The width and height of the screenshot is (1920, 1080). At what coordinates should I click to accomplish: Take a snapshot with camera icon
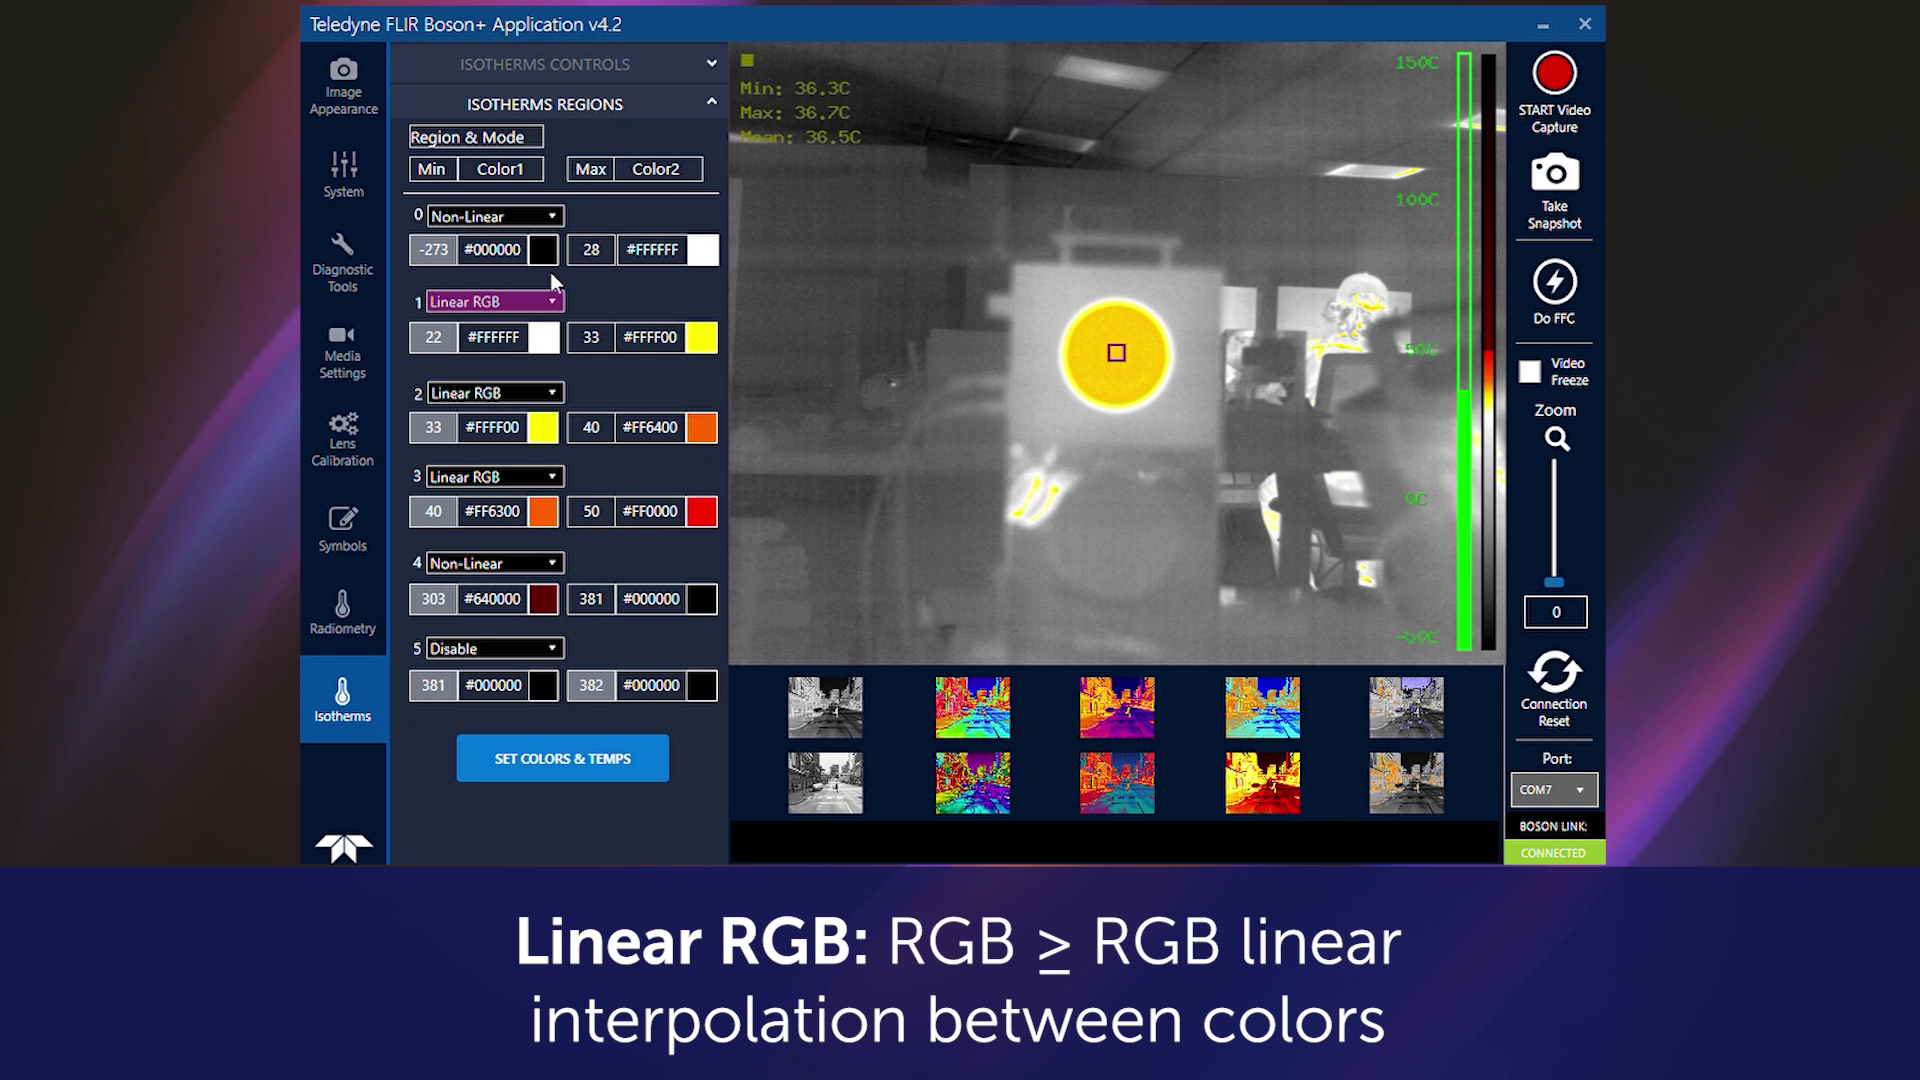pyautogui.click(x=1554, y=173)
